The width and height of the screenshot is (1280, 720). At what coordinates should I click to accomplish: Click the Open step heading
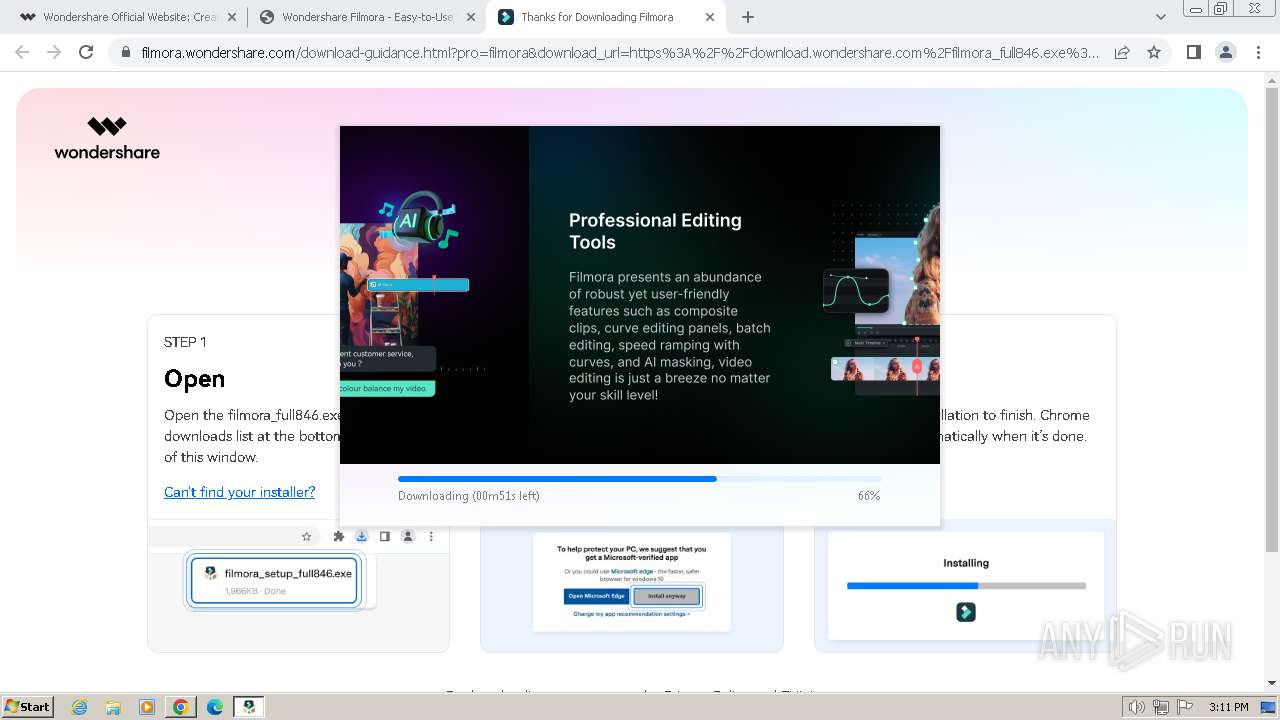[x=194, y=379]
